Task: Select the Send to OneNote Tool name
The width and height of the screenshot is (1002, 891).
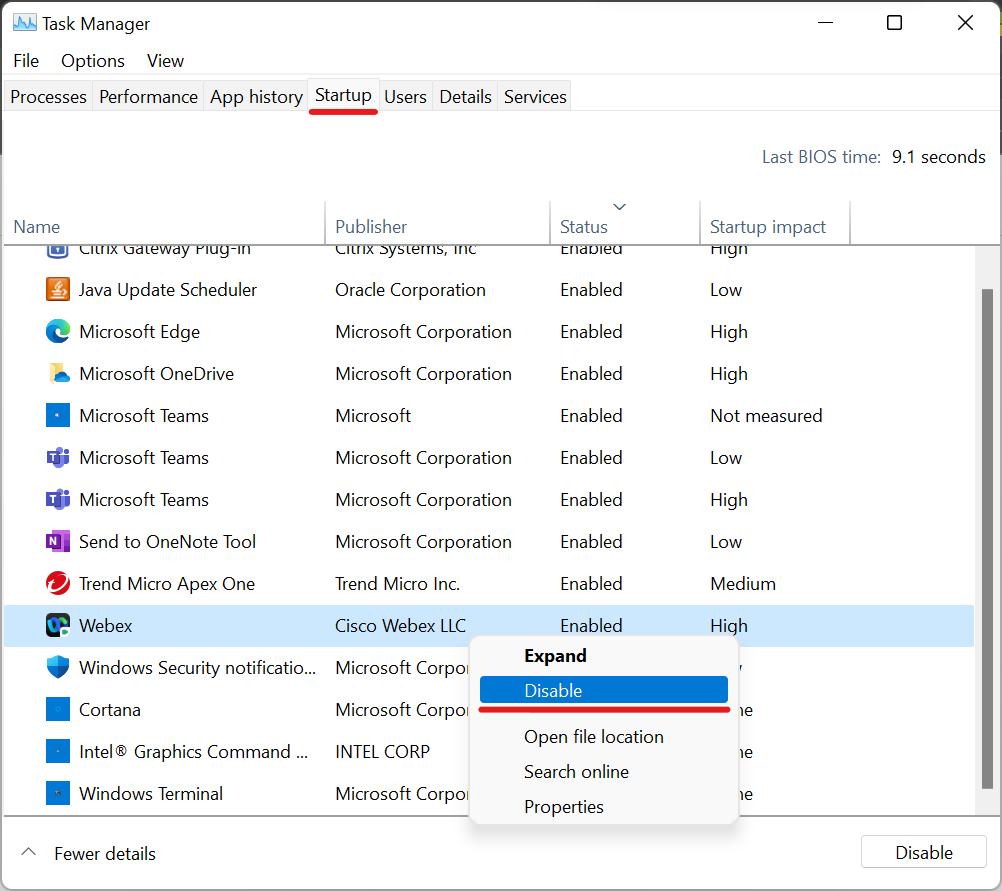Action: (167, 541)
